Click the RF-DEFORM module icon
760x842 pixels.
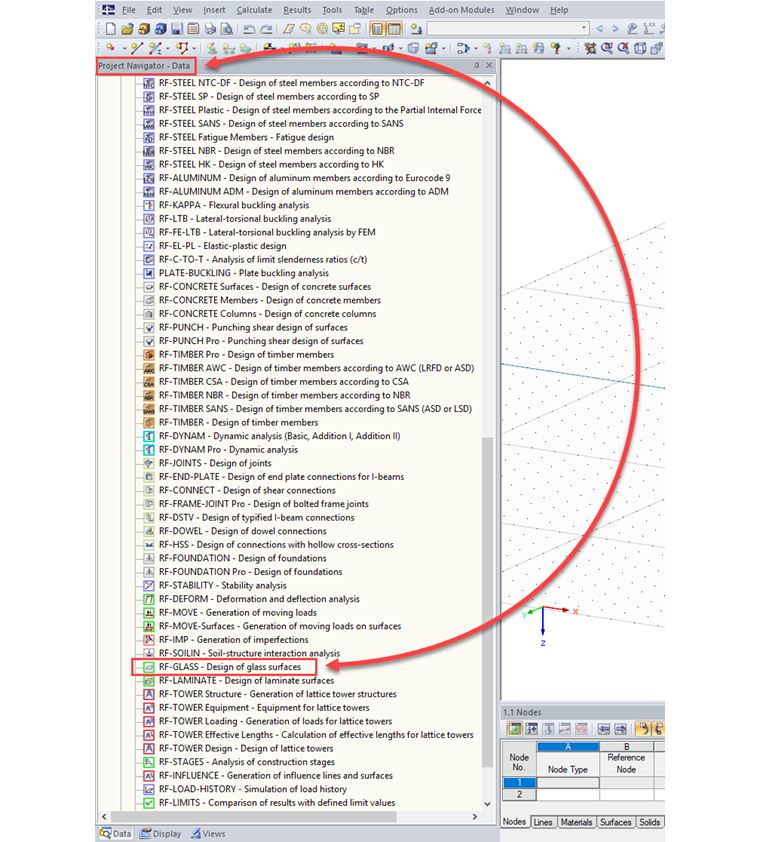pos(149,599)
